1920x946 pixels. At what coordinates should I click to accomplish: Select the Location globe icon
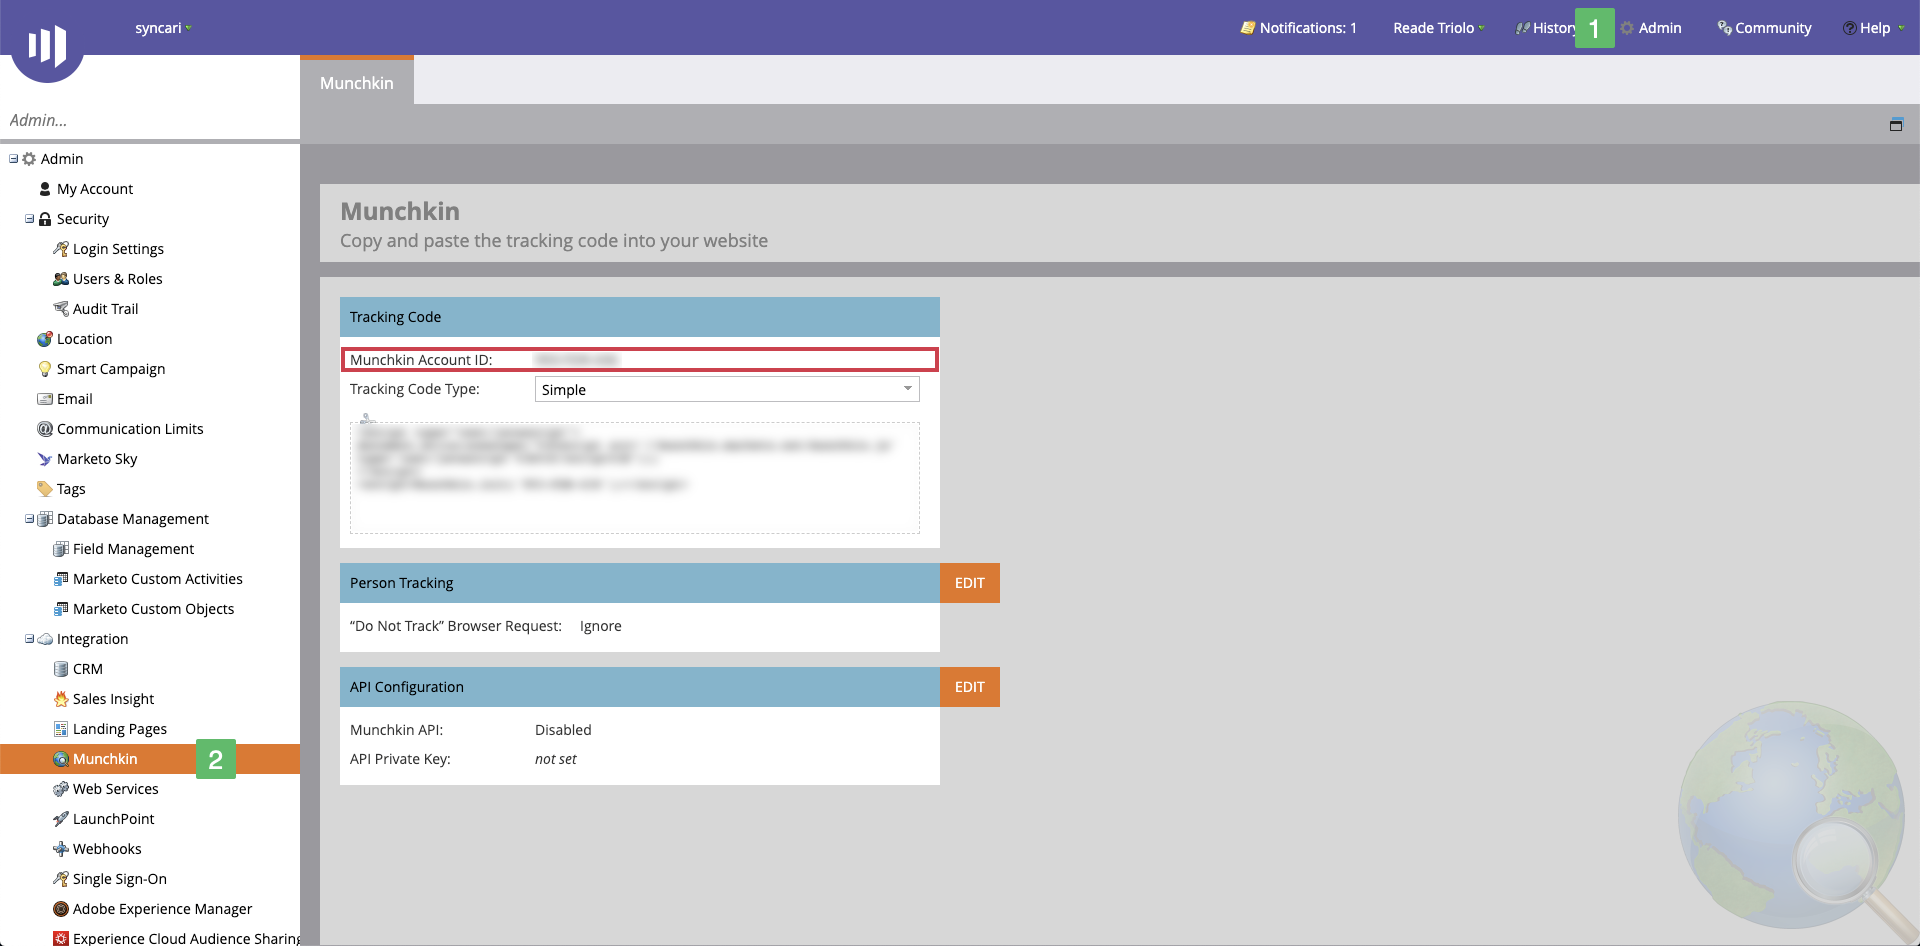point(44,338)
